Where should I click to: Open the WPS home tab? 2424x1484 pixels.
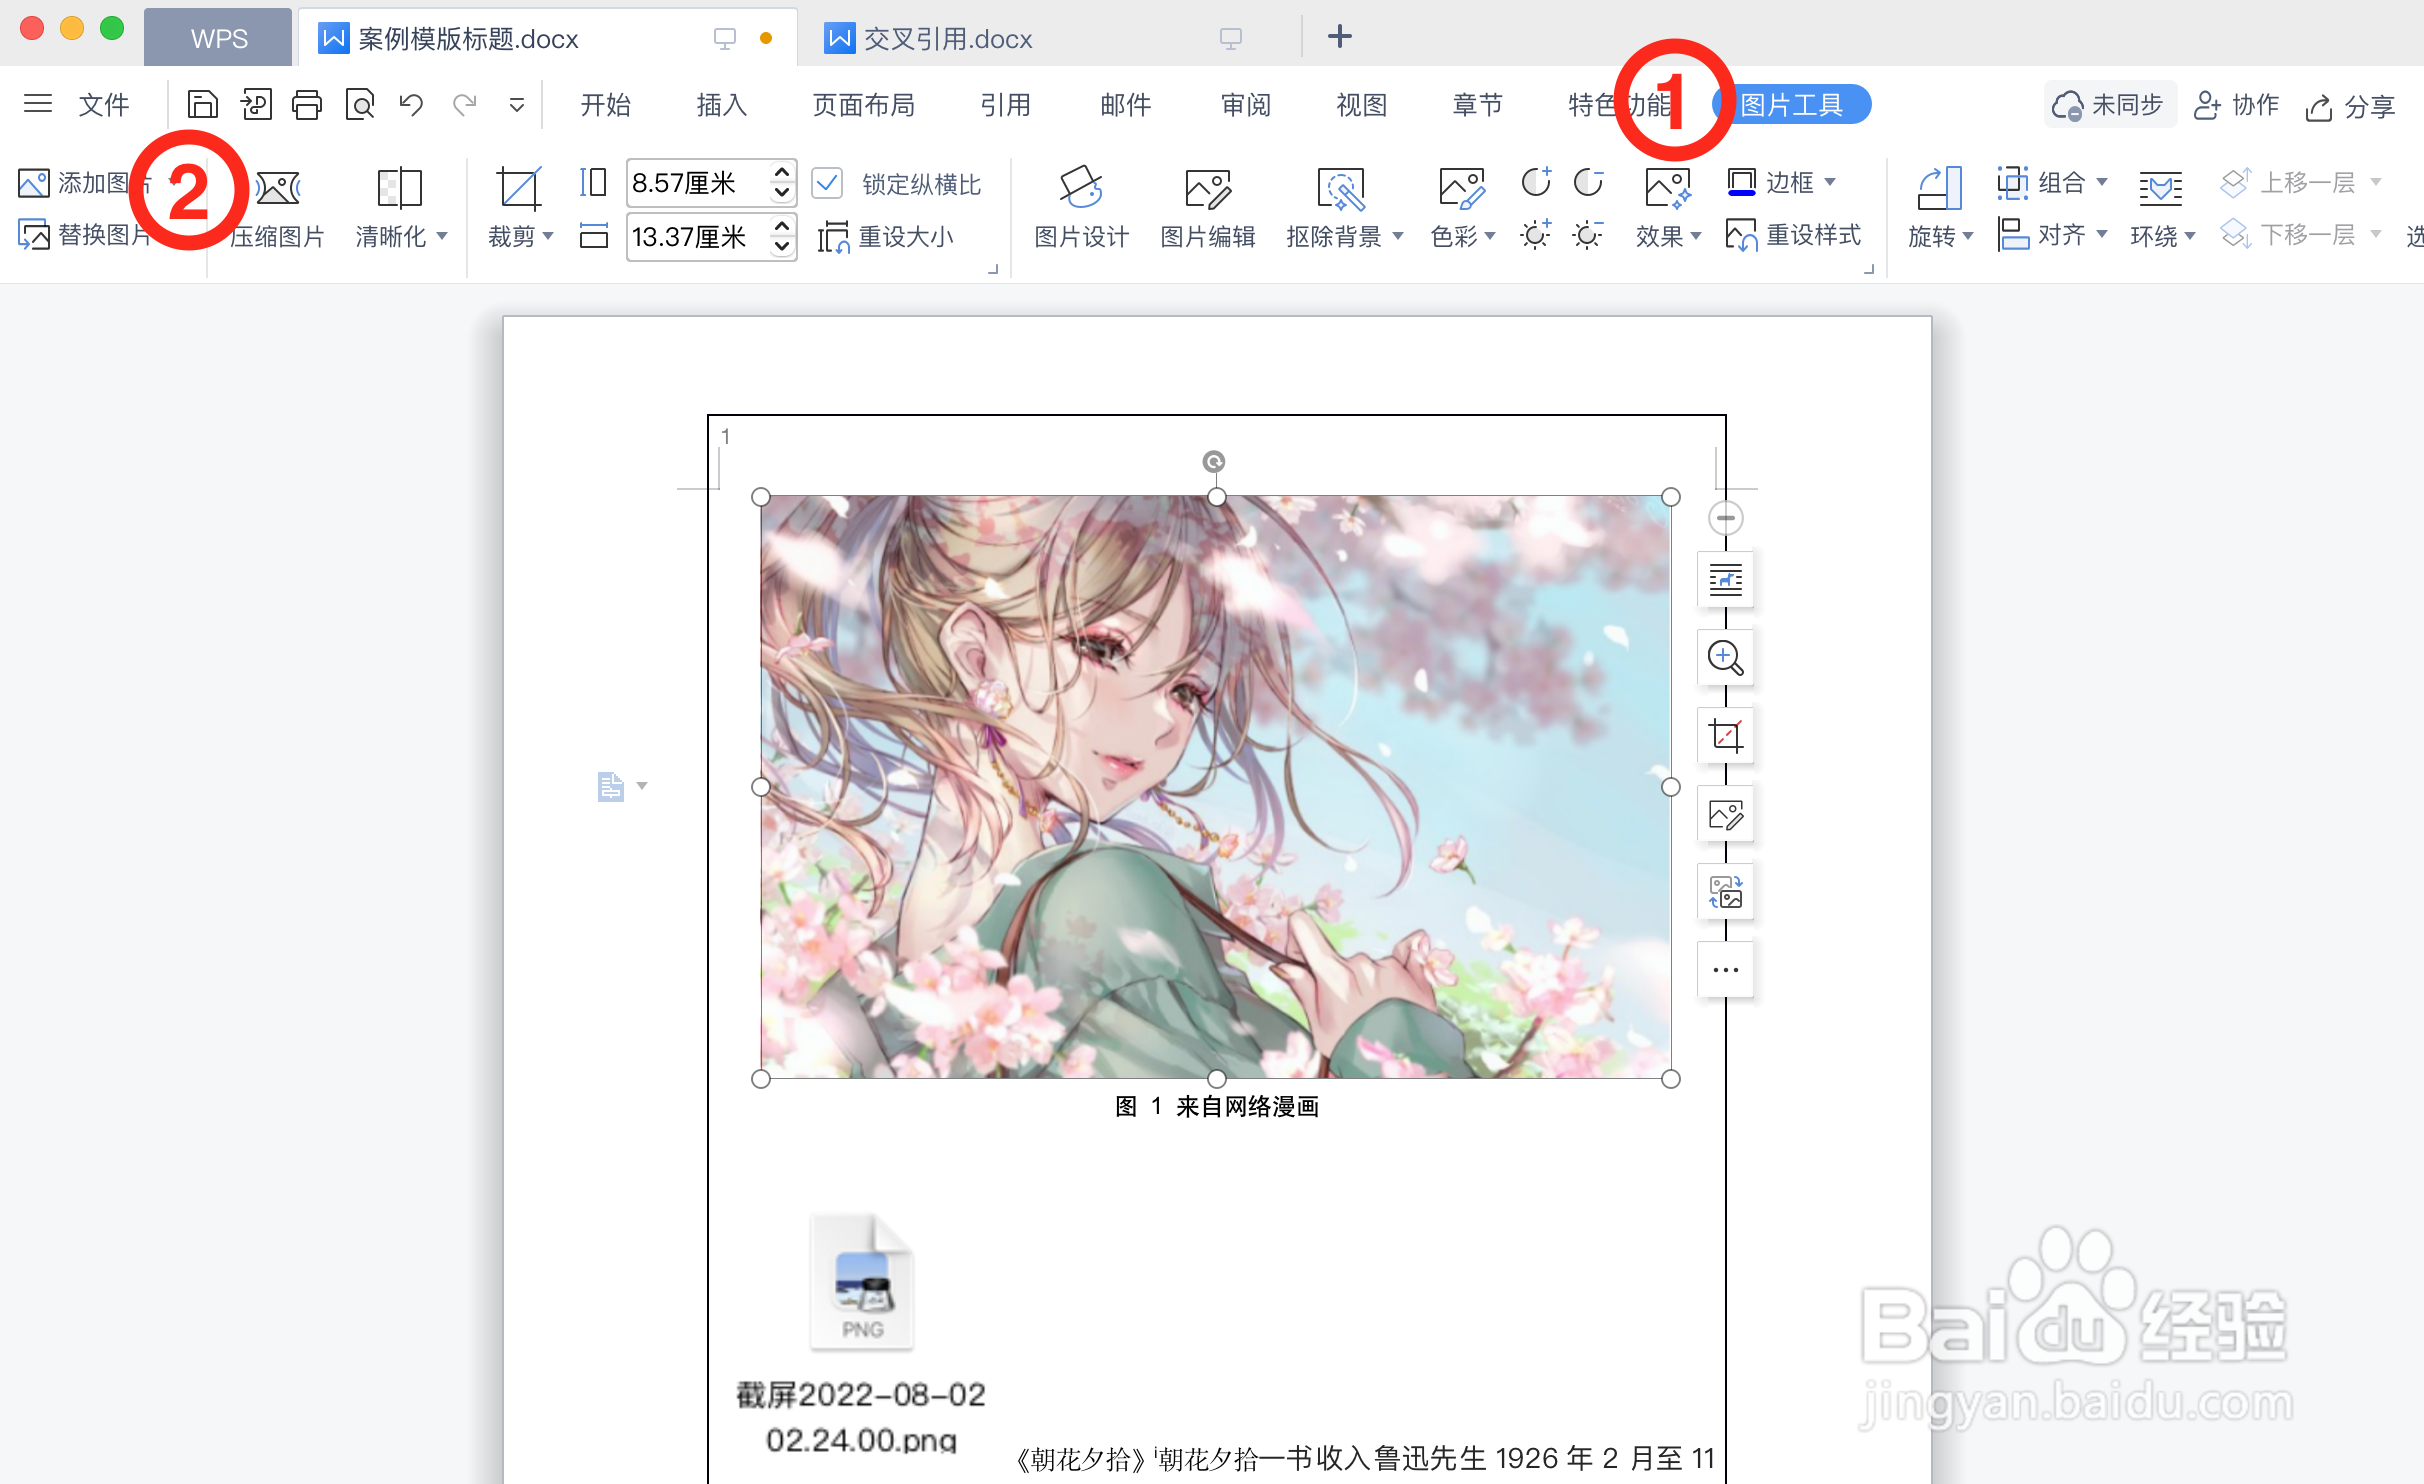219,38
